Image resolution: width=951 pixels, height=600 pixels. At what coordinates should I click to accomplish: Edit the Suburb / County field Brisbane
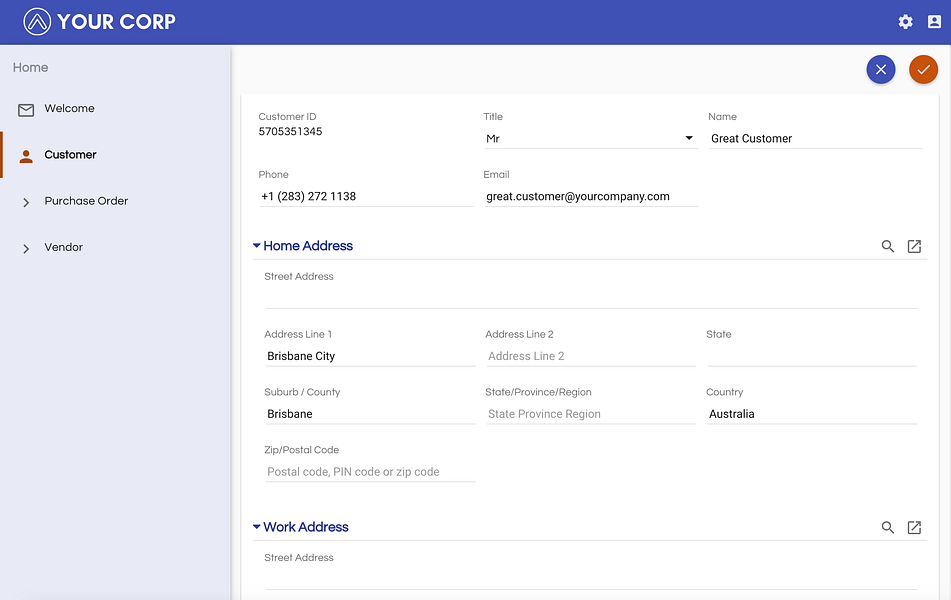click(x=370, y=414)
